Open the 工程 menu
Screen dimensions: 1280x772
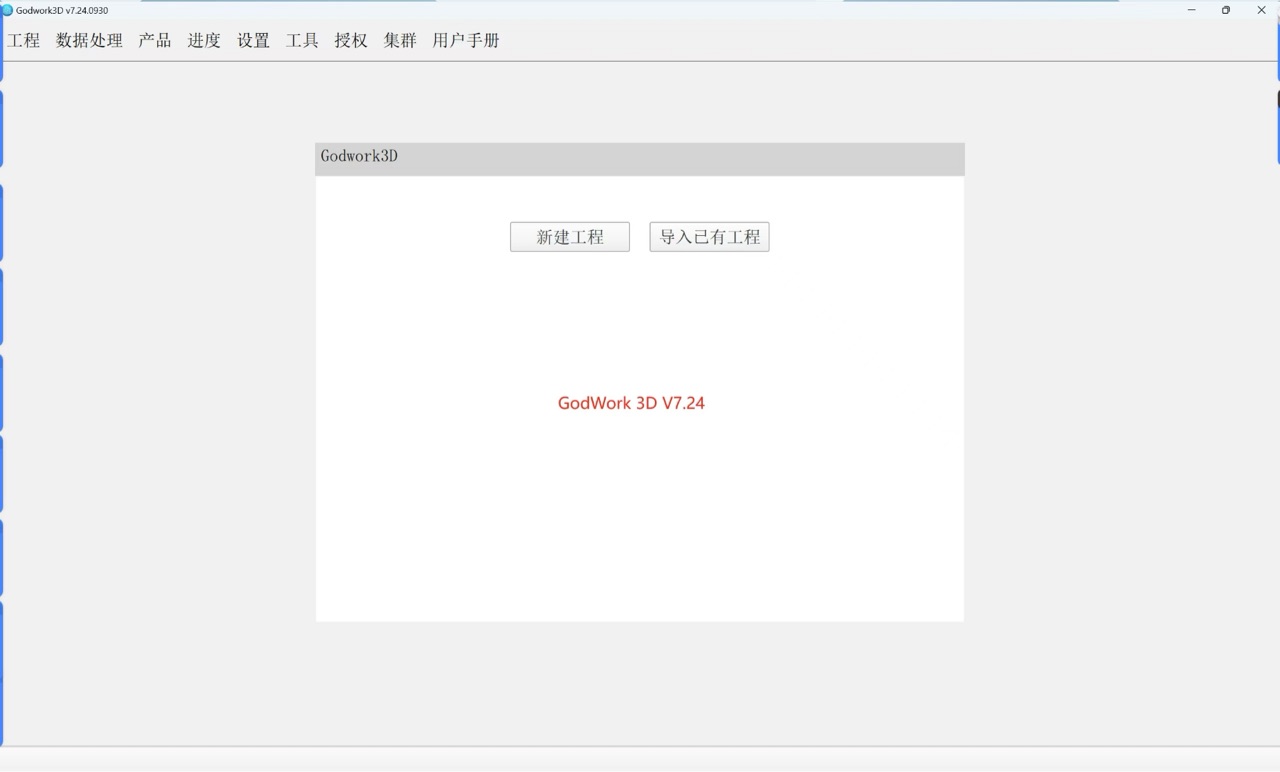pos(24,41)
